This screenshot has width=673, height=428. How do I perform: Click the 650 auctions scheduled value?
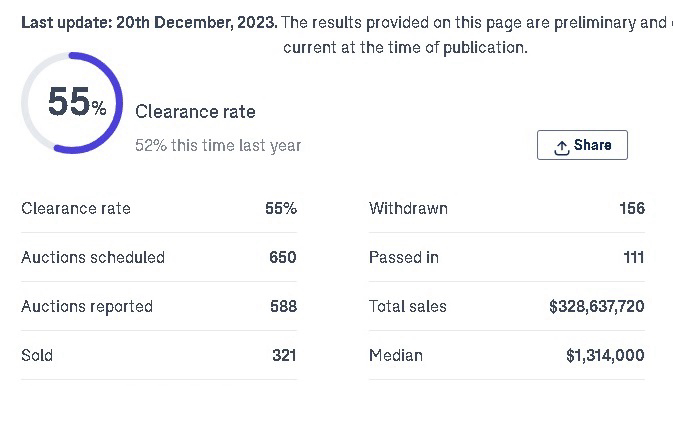(283, 258)
